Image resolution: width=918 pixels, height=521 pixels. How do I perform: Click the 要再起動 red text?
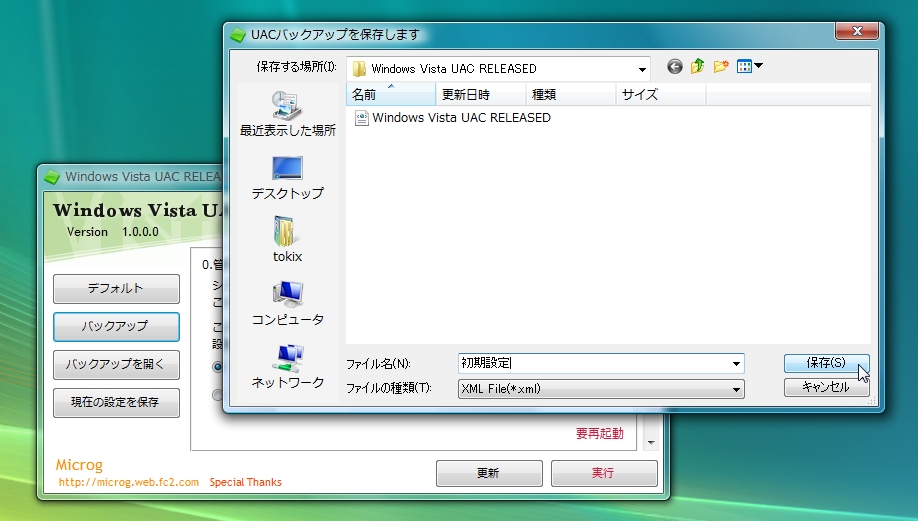click(600, 434)
